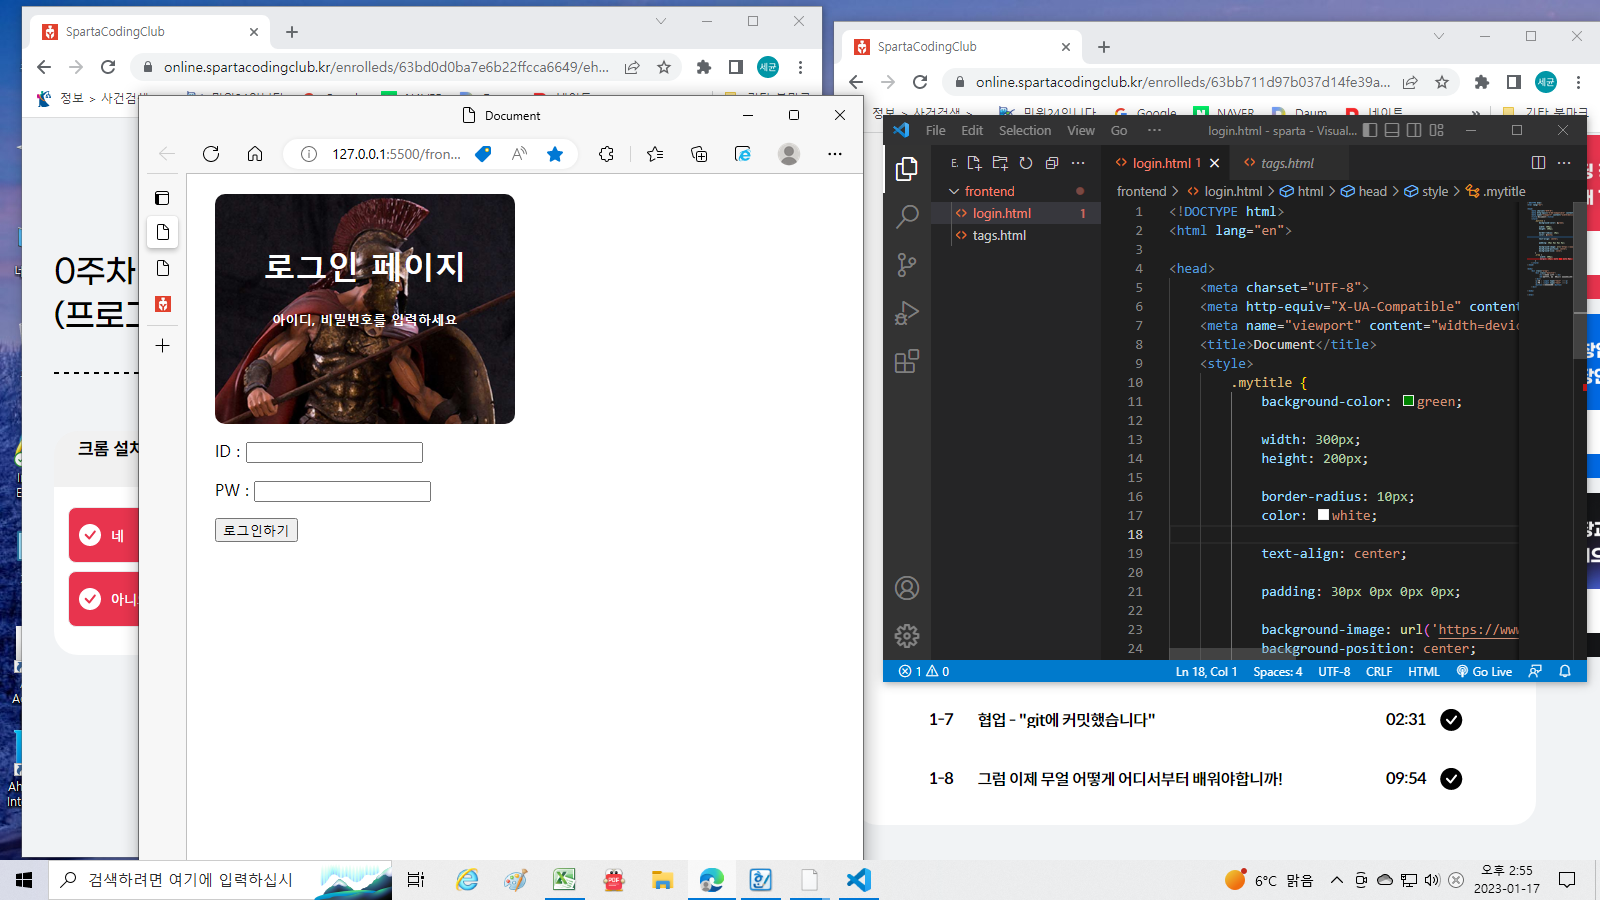The width and height of the screenshot is (1600, 900).
Task: View site information for 127.0.0.1
Action: [x=309, y=154]
